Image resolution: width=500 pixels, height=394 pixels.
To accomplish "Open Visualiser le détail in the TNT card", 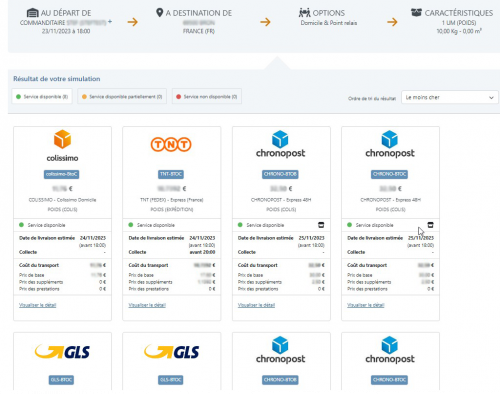I will coord(147,305).
